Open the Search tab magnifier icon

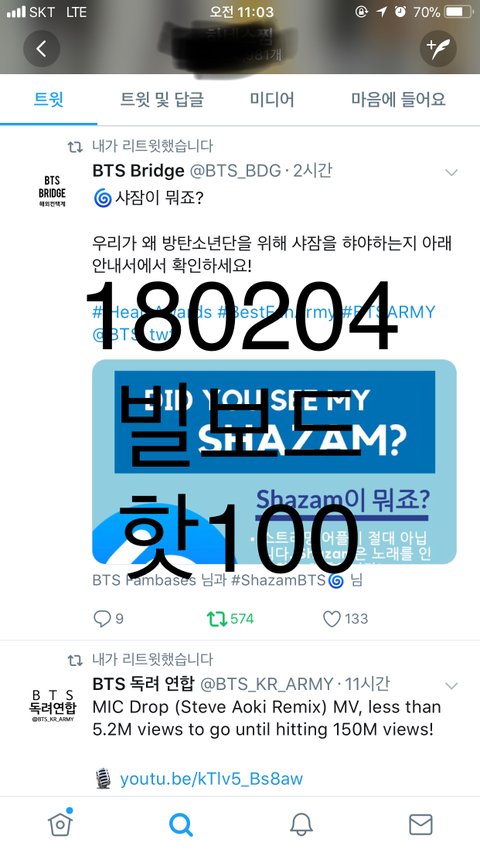coord(181,825)
